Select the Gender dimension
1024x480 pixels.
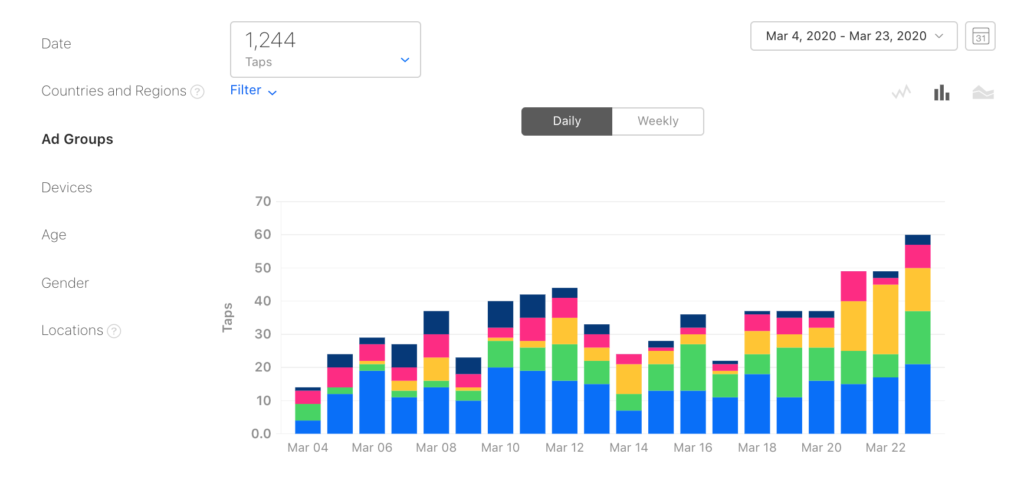[65, 283]
